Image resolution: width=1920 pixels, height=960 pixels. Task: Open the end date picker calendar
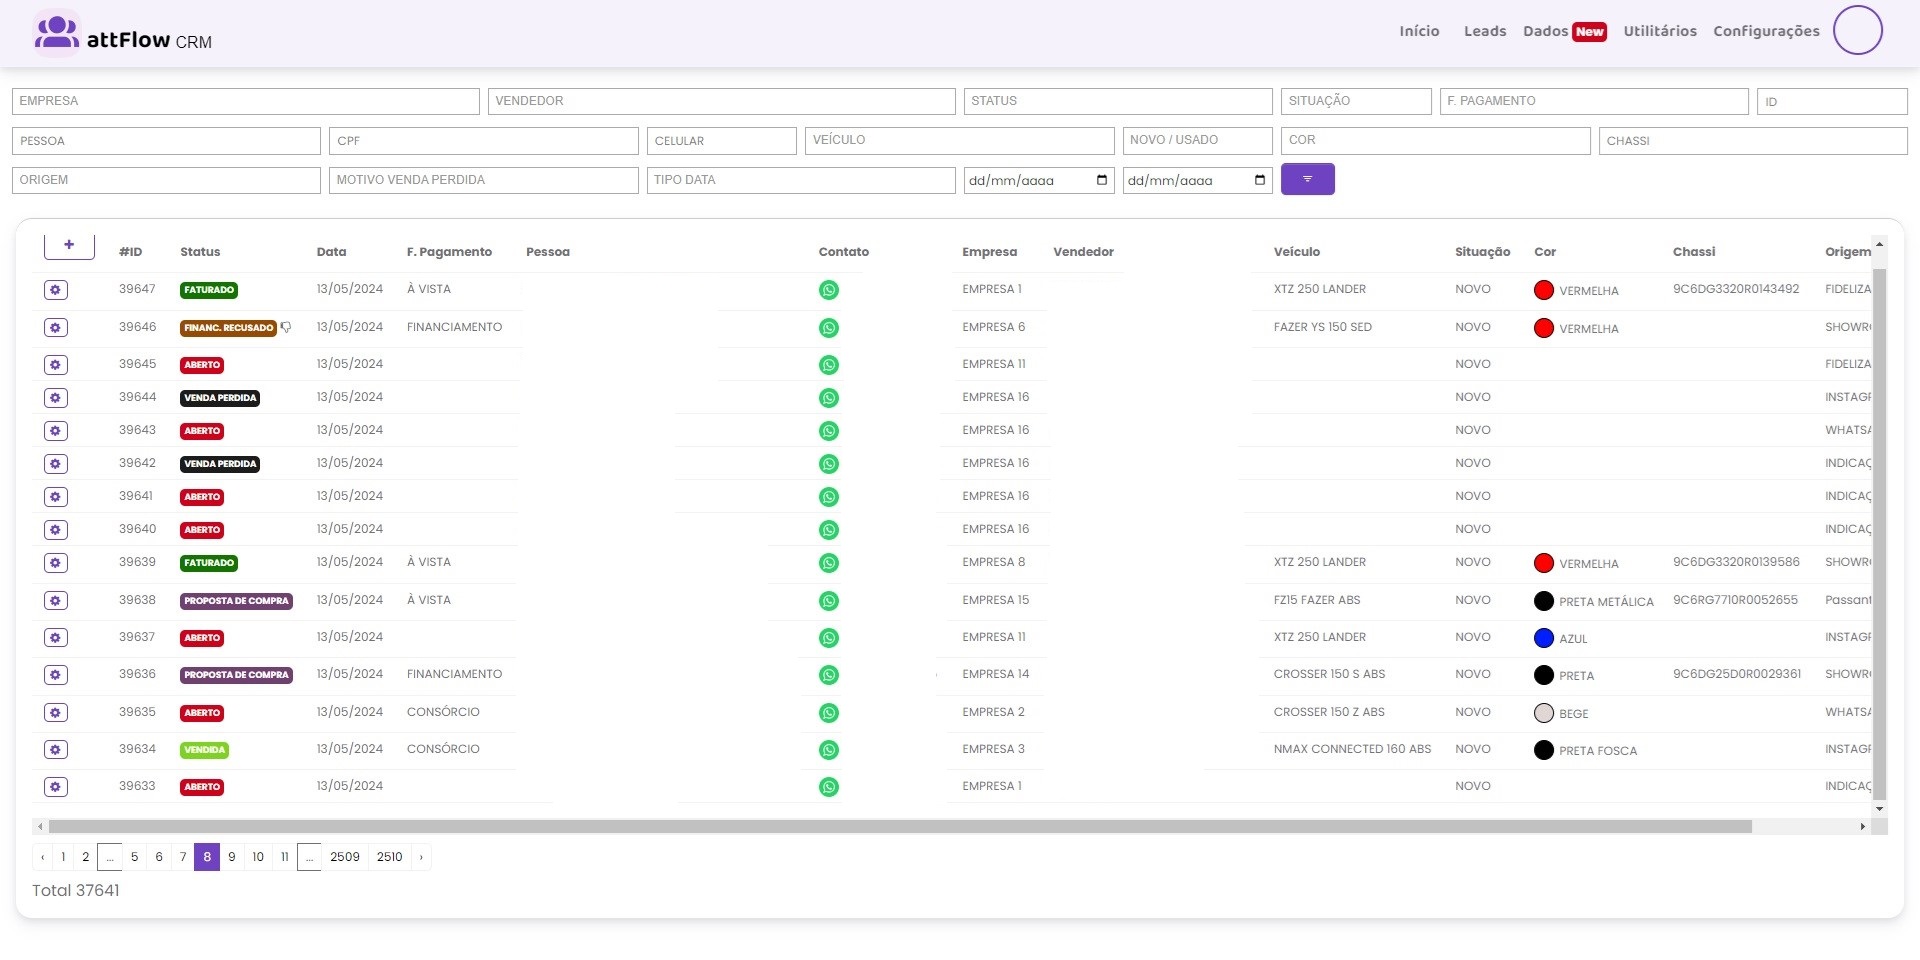point(1259,180)
